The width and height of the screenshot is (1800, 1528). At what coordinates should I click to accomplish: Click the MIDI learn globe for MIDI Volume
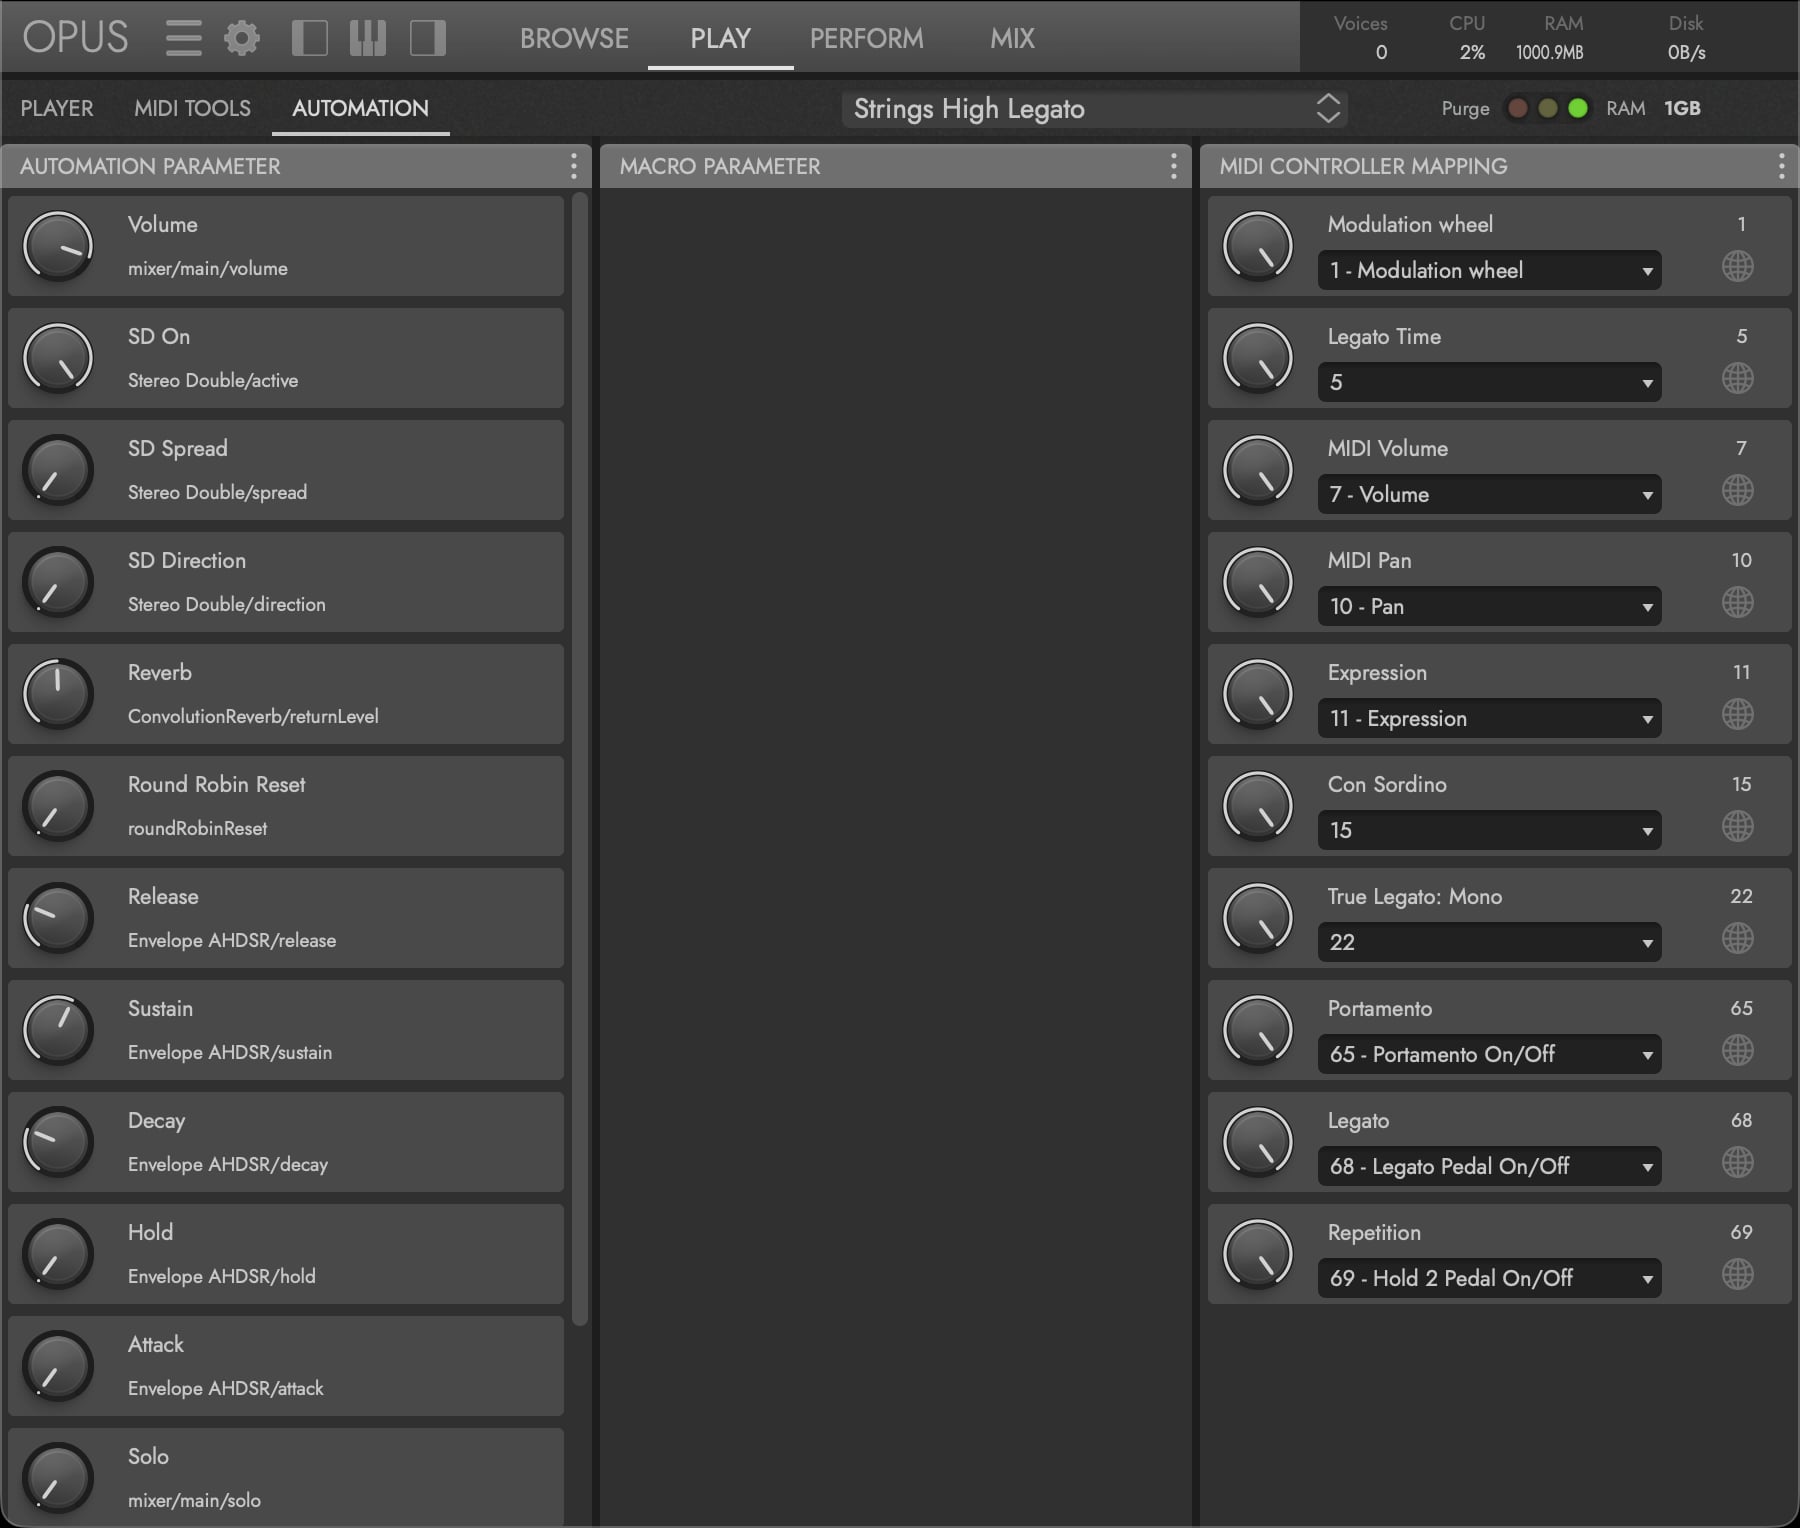pyautogui.click(x=1738, y=490)
